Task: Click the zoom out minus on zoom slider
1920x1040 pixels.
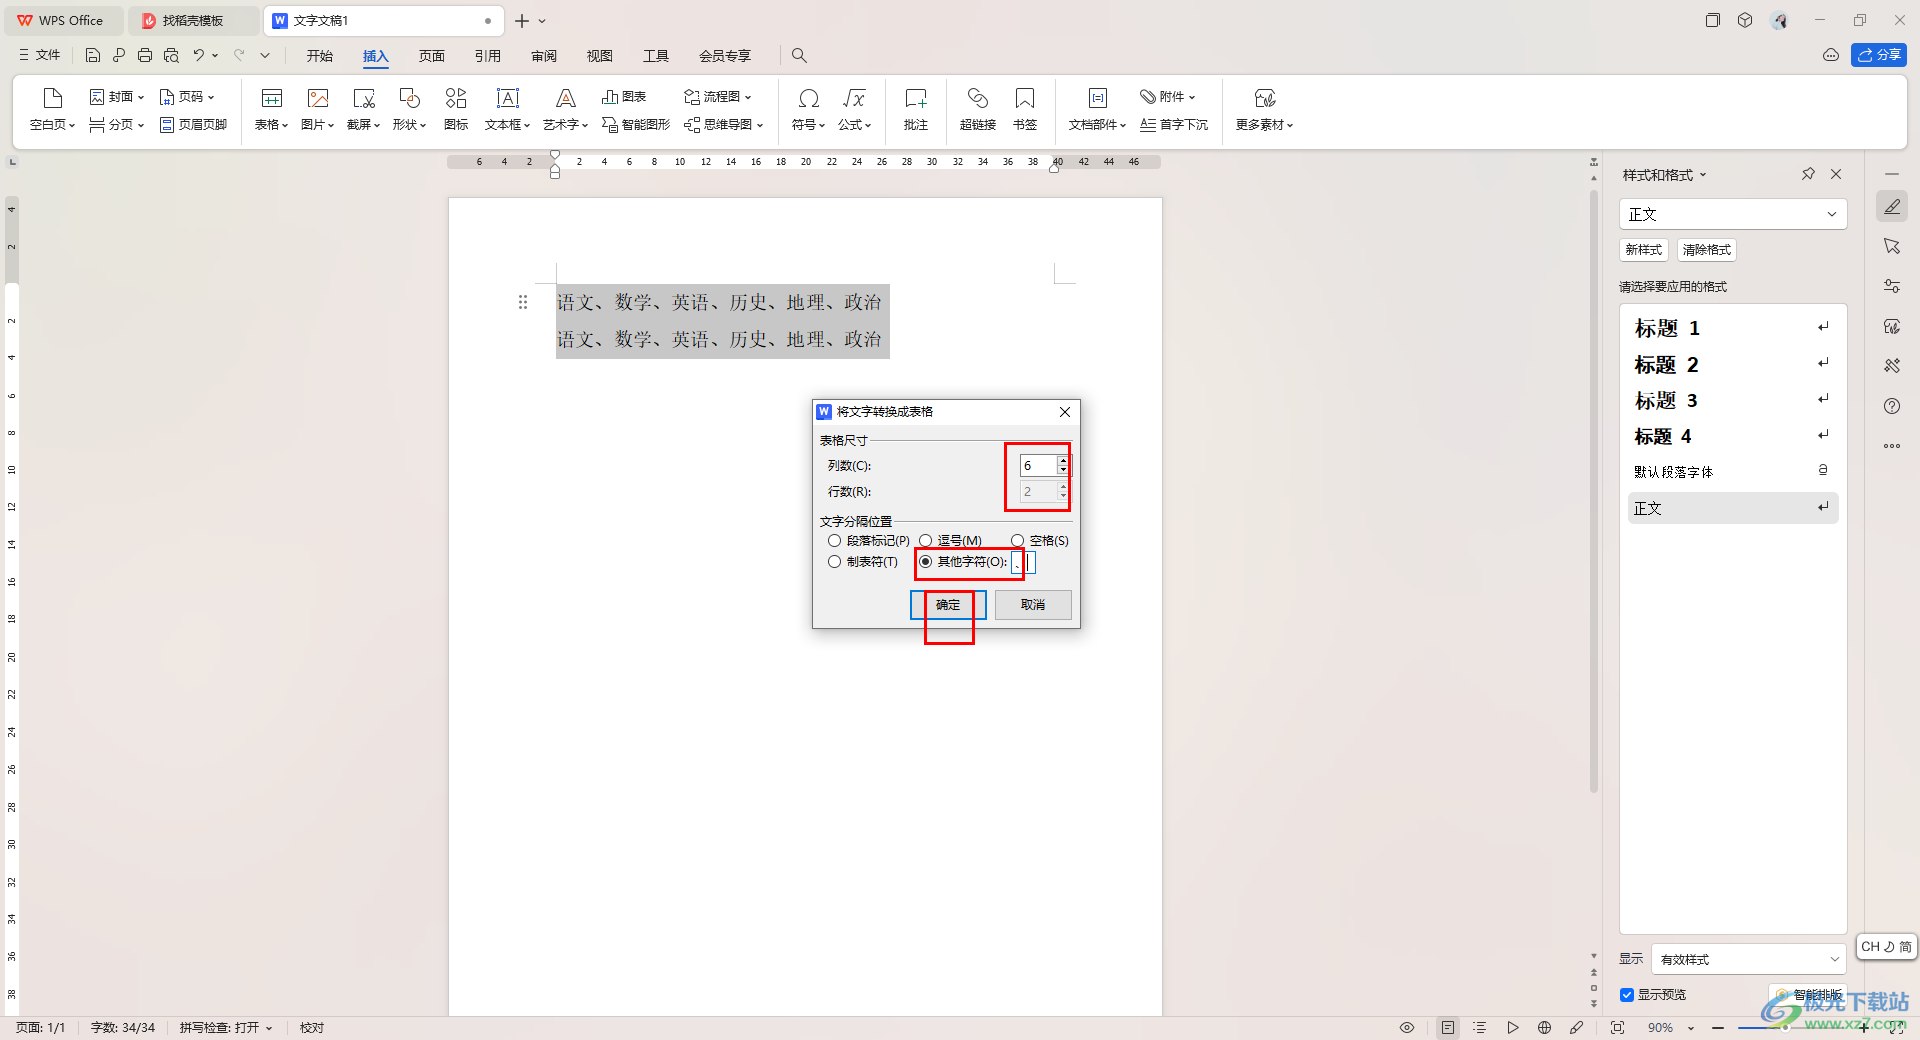Action: coord(1717,1028)
